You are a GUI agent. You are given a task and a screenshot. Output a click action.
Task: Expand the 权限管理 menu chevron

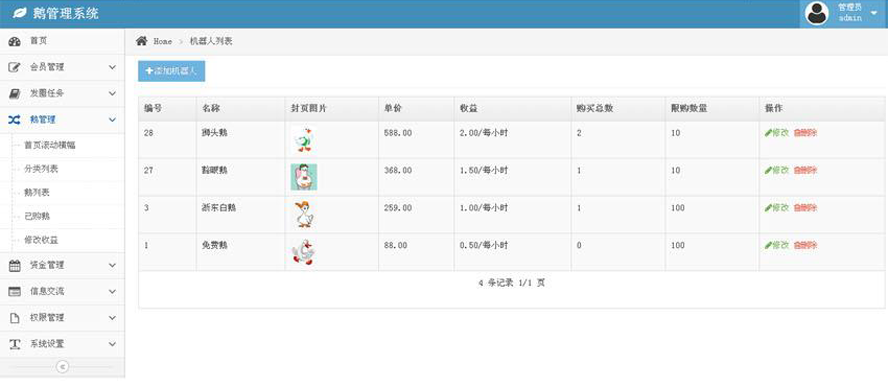[112, 318]
